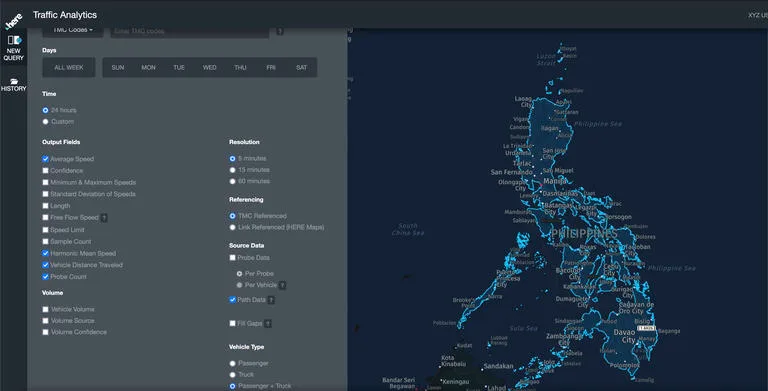The image size is (768, 391).
Task: Click help icon next to Fill Gaps
Action: point(268,323)
